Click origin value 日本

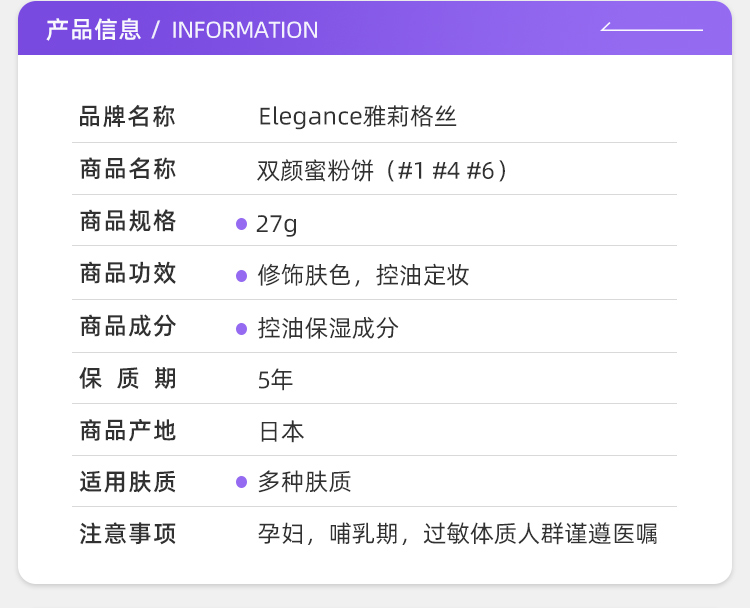tap(281, 431)
